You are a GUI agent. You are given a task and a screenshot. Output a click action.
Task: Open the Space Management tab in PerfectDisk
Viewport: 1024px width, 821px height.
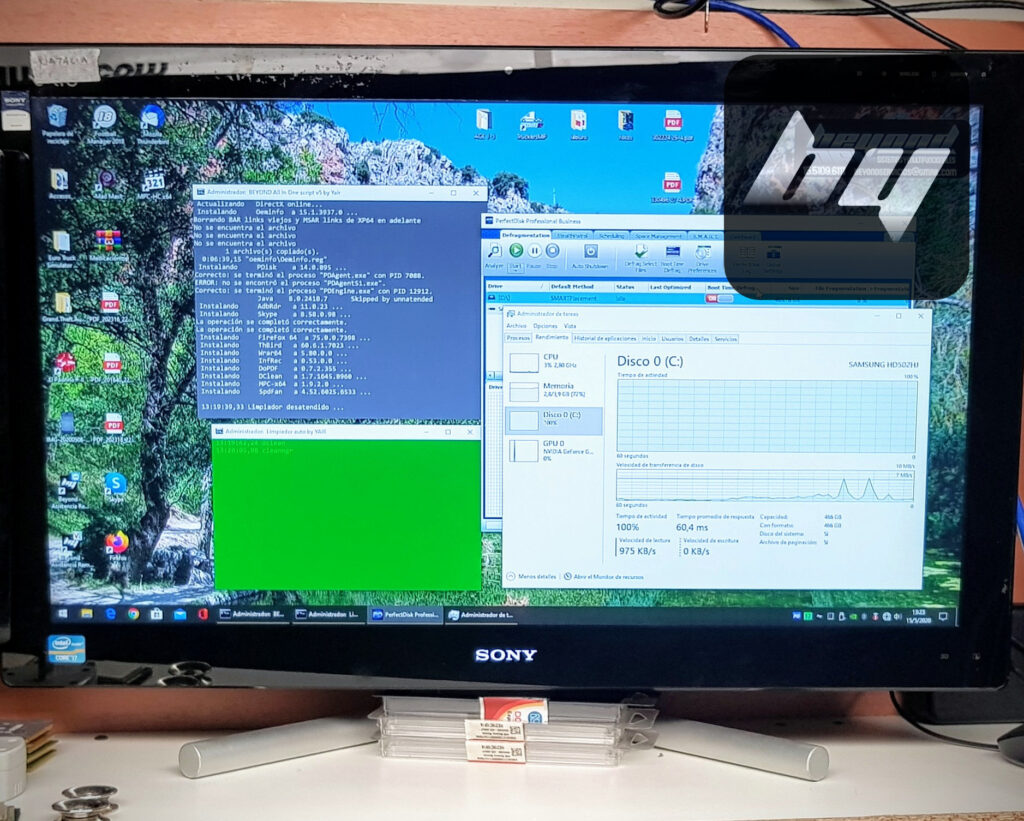coord(658,236)
